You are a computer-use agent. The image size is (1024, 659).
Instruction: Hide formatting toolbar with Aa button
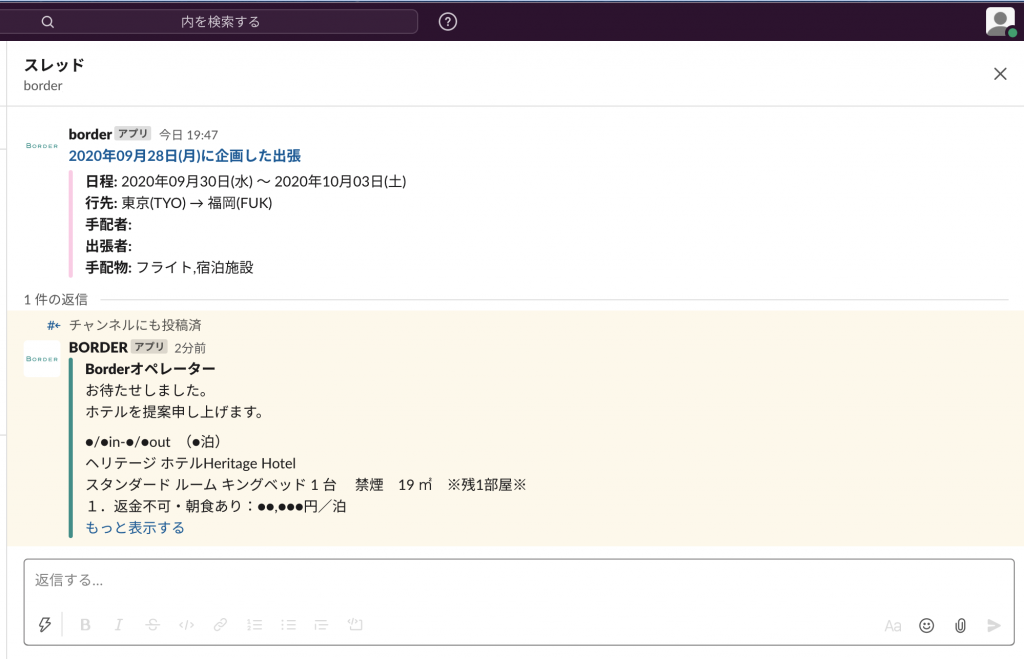click(x=892, y=626)
